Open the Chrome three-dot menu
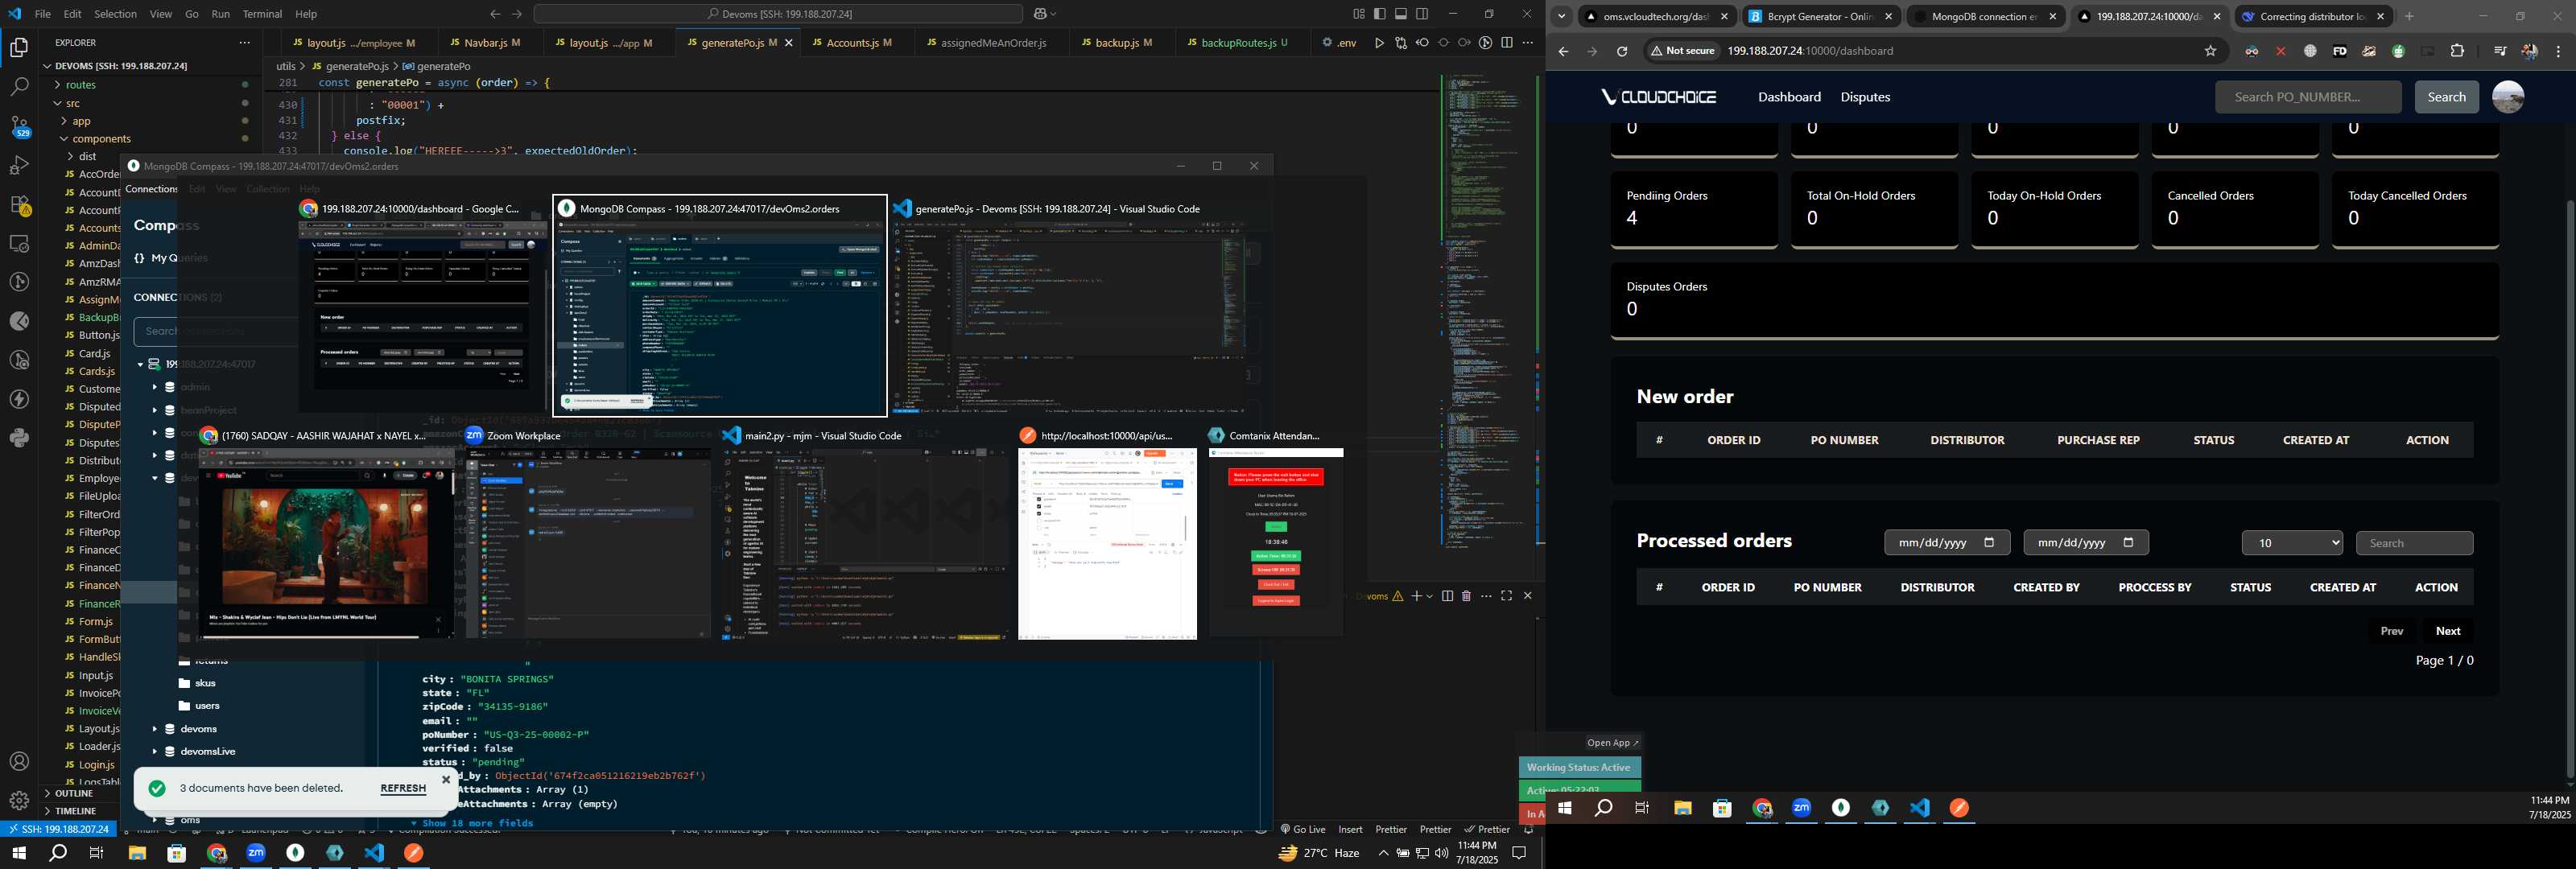Screen dimensions: 2576x869 click(2558, 51)
